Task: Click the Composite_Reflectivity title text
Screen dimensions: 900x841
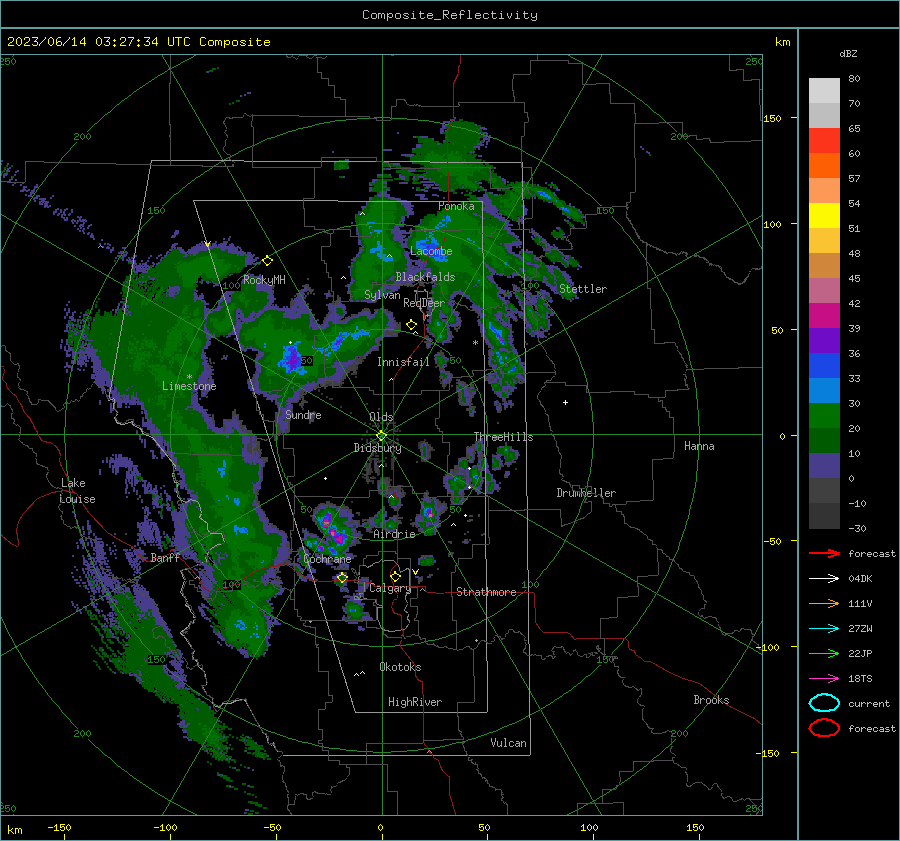Action: tap(449, 15)
